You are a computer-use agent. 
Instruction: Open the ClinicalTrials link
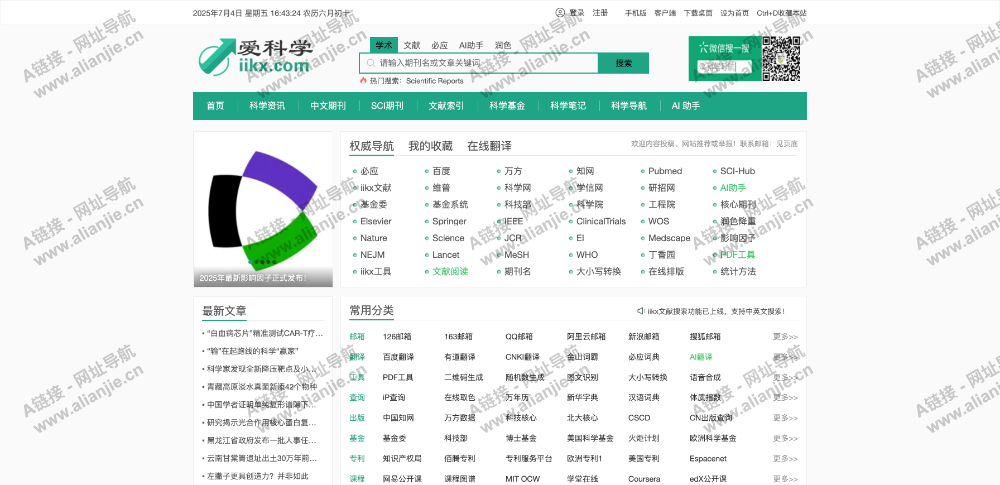click(x=601, y=221)
